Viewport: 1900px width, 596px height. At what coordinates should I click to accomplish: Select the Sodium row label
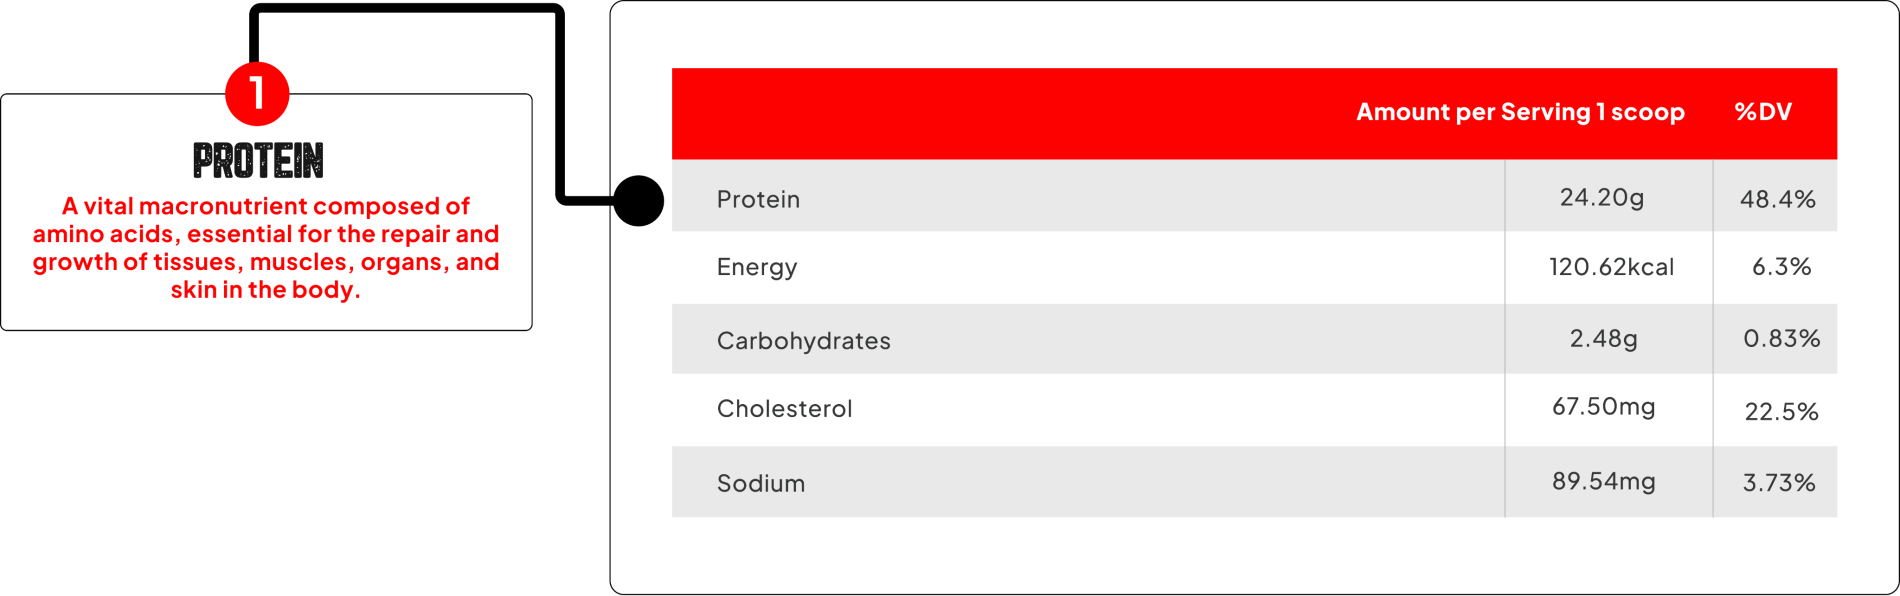[x=760, y=484]
